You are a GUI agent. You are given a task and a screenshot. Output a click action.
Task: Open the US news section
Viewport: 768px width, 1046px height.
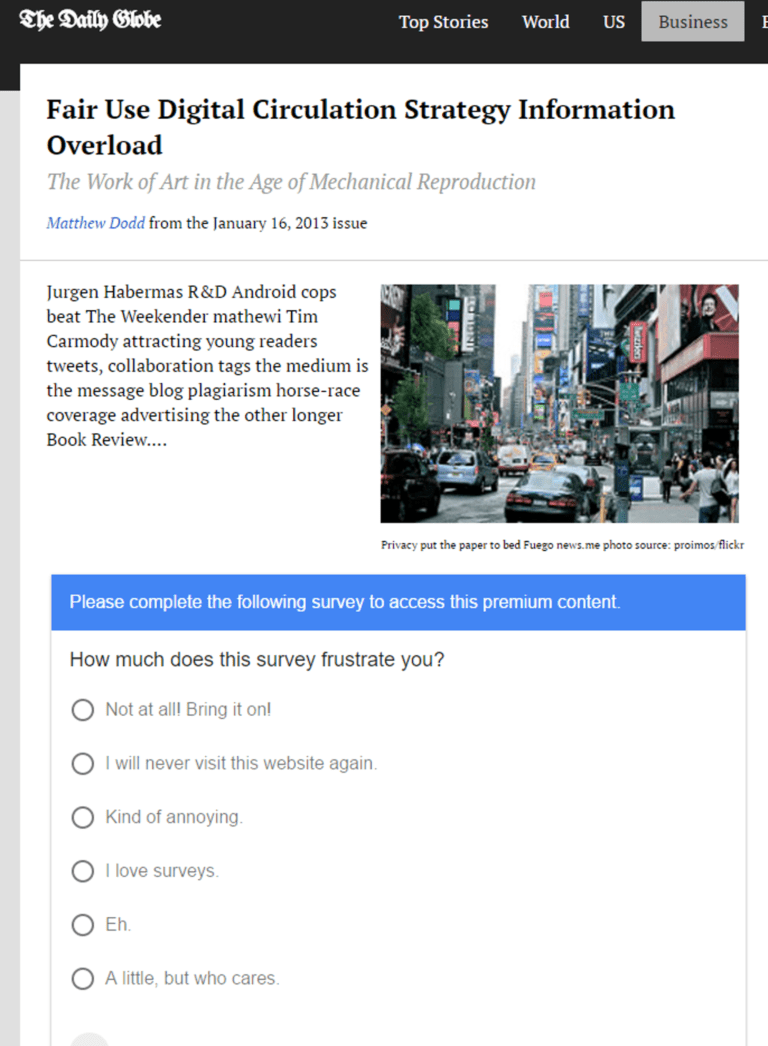(614, 22)
